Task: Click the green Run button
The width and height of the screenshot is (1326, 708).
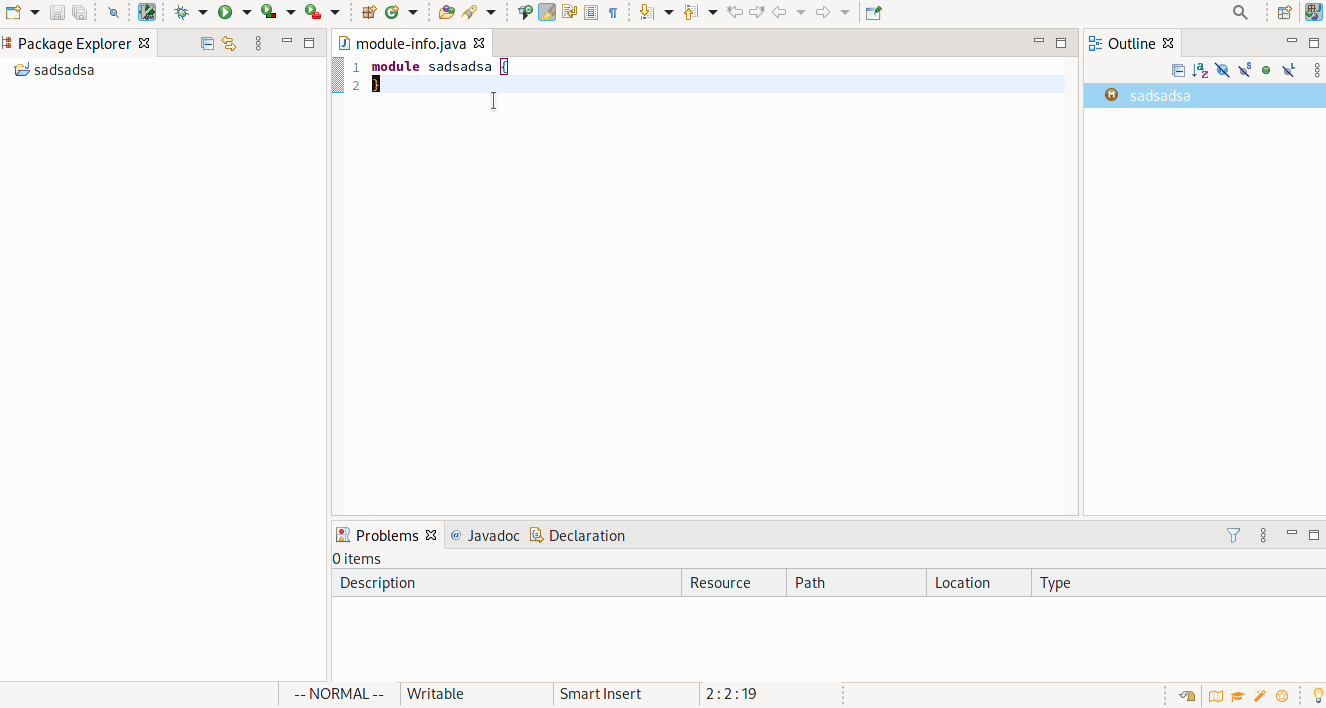Action: click(x=225, y=12)
